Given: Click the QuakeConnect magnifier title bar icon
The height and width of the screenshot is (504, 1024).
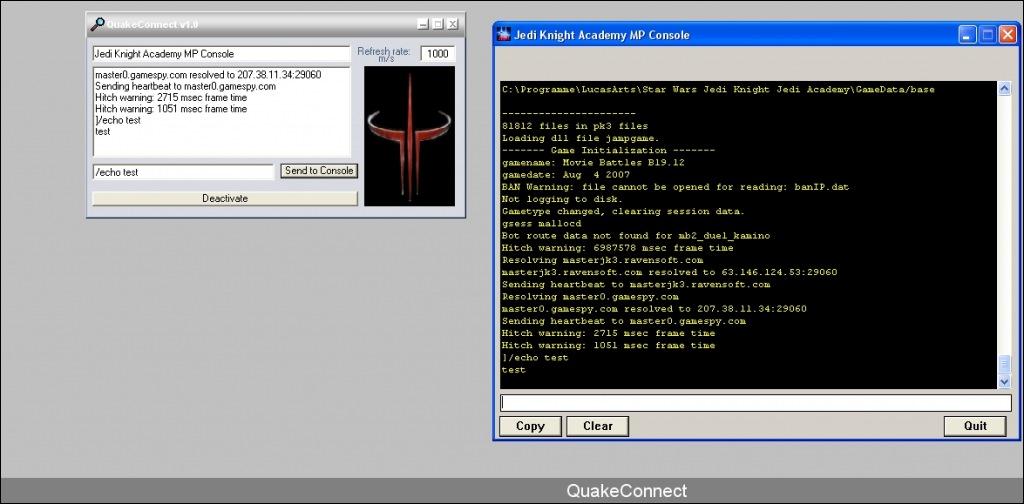Looking at the screenshot, I should pos(97,24).
